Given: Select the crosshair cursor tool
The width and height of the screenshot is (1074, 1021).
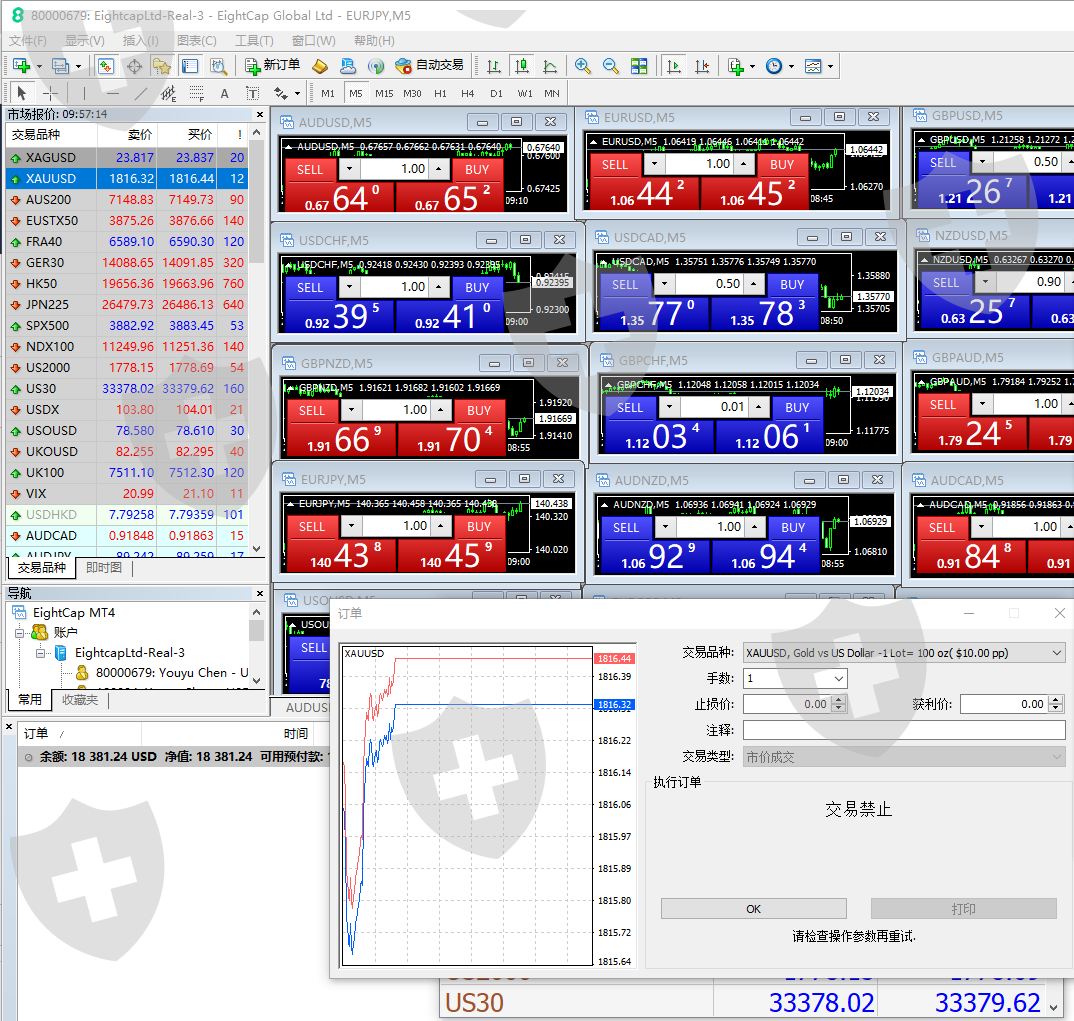Looking at the screenshot, I should (x=50, y=93).
